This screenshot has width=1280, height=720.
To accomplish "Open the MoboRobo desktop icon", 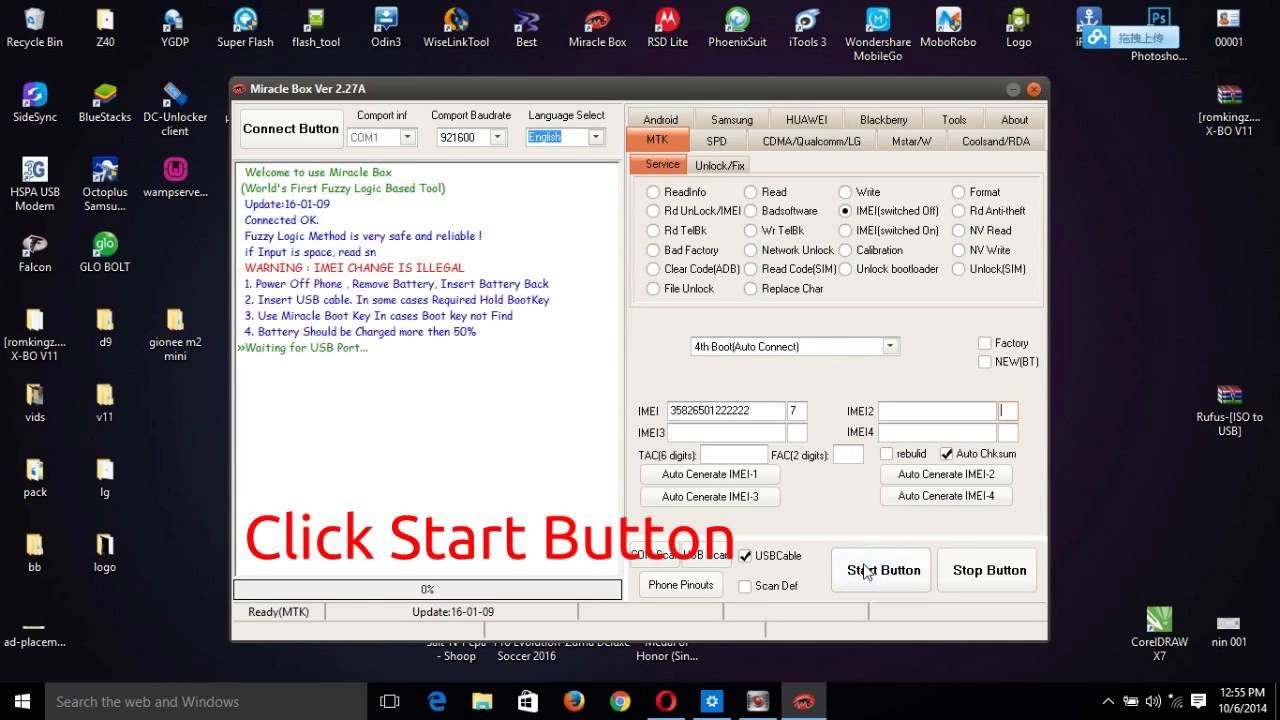I will (948, 27).
